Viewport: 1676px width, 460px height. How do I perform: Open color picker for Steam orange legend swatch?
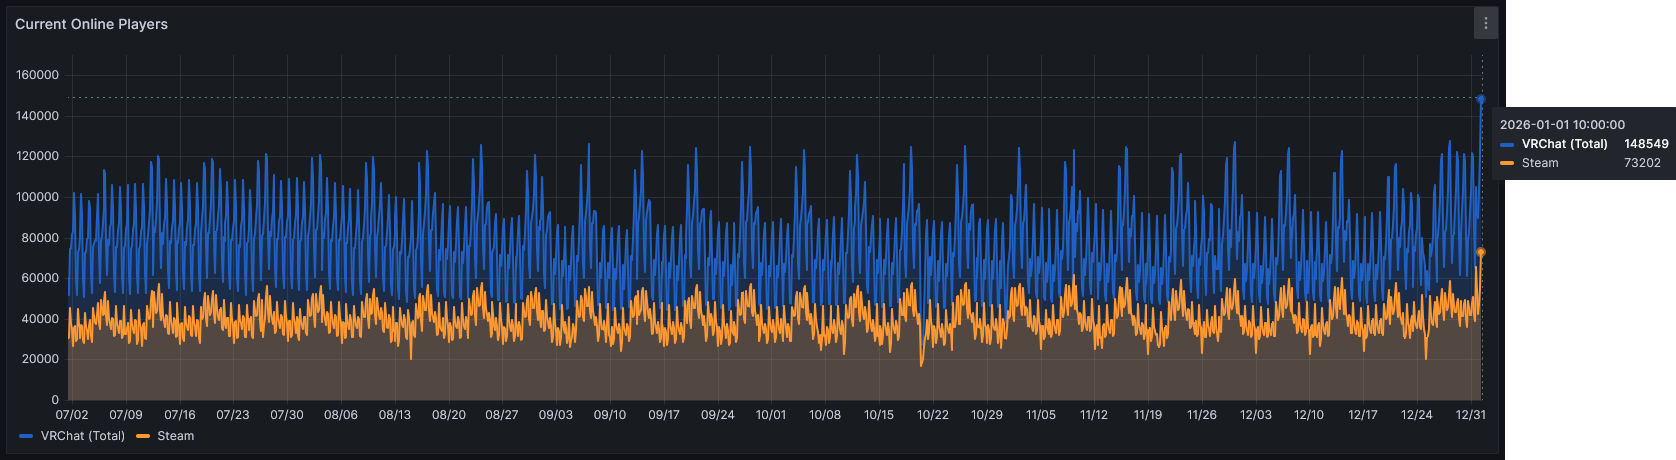tap(143, 436)
